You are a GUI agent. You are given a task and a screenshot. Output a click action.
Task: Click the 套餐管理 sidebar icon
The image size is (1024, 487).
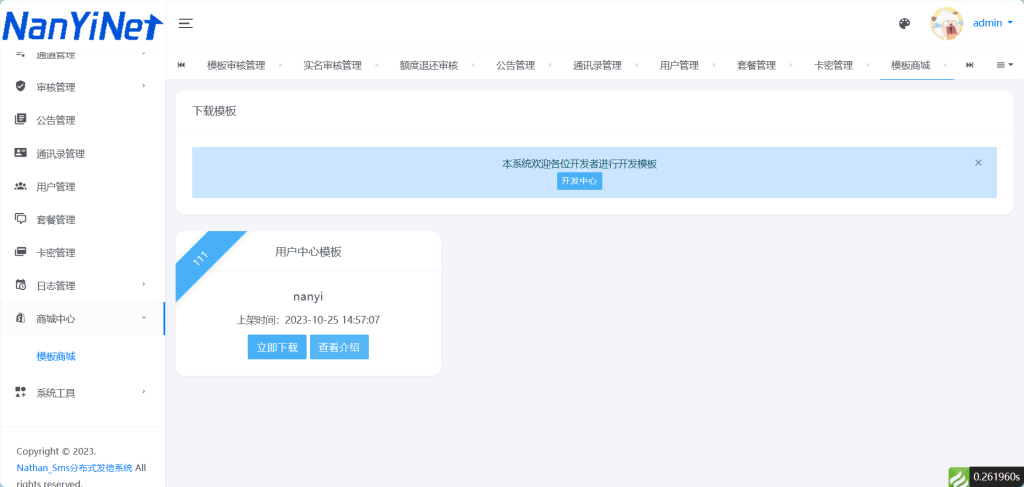click(x=20, y=219)
